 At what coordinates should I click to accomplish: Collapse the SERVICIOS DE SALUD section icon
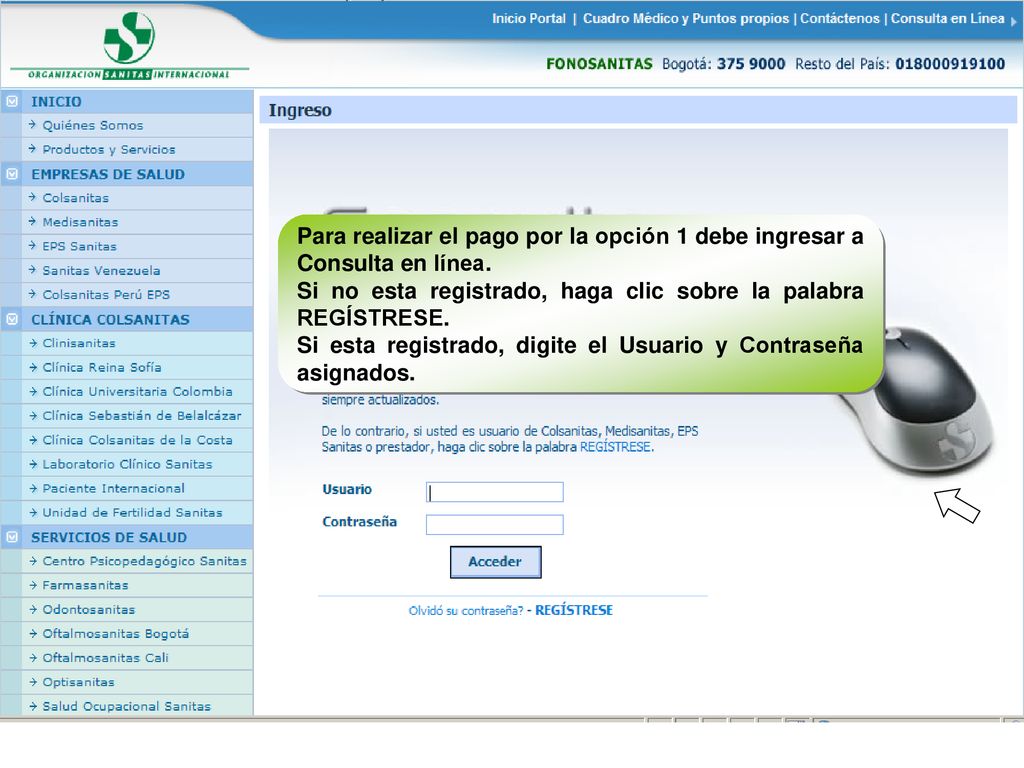(12, 537)
